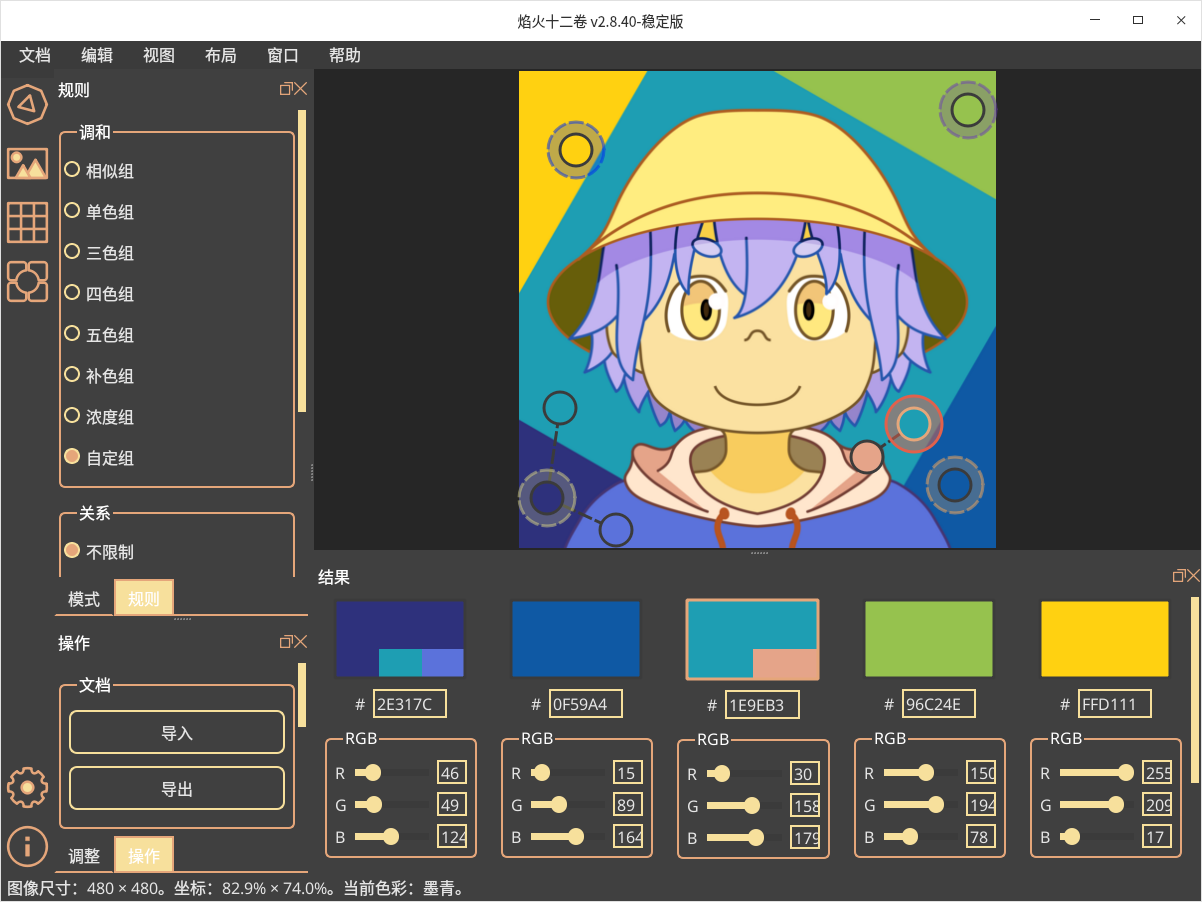Click the color wheel icon in sidebar
1202x902 pixels.
(x=28, y=103)
